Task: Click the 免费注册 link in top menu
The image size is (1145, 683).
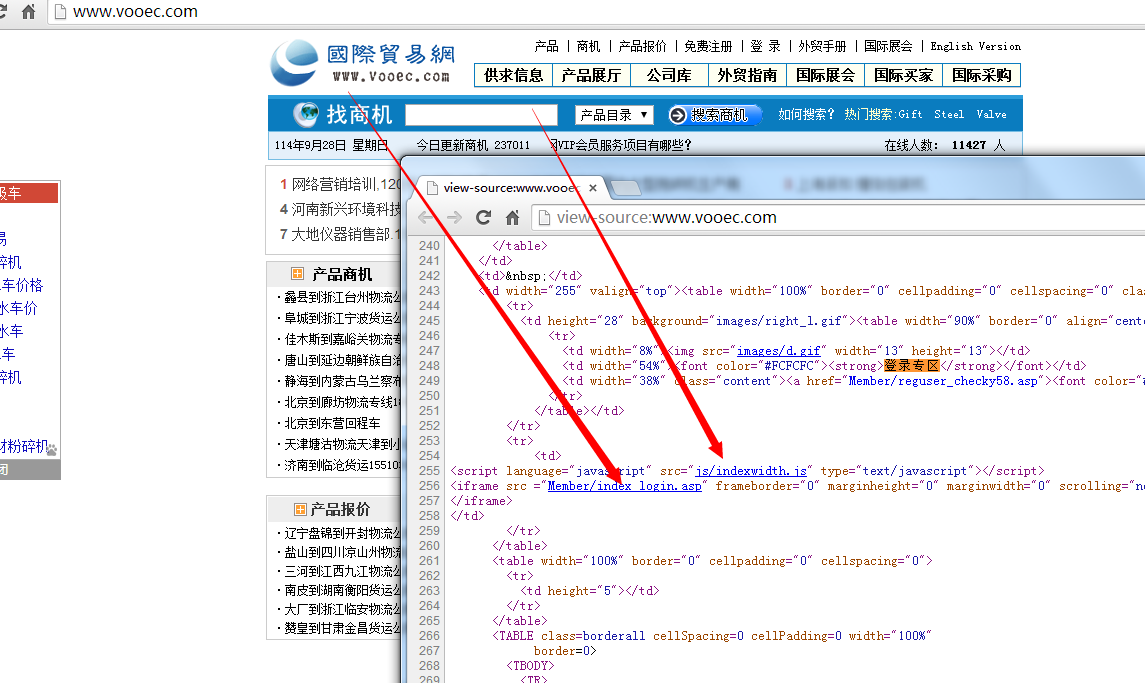Action: point(708,46)
